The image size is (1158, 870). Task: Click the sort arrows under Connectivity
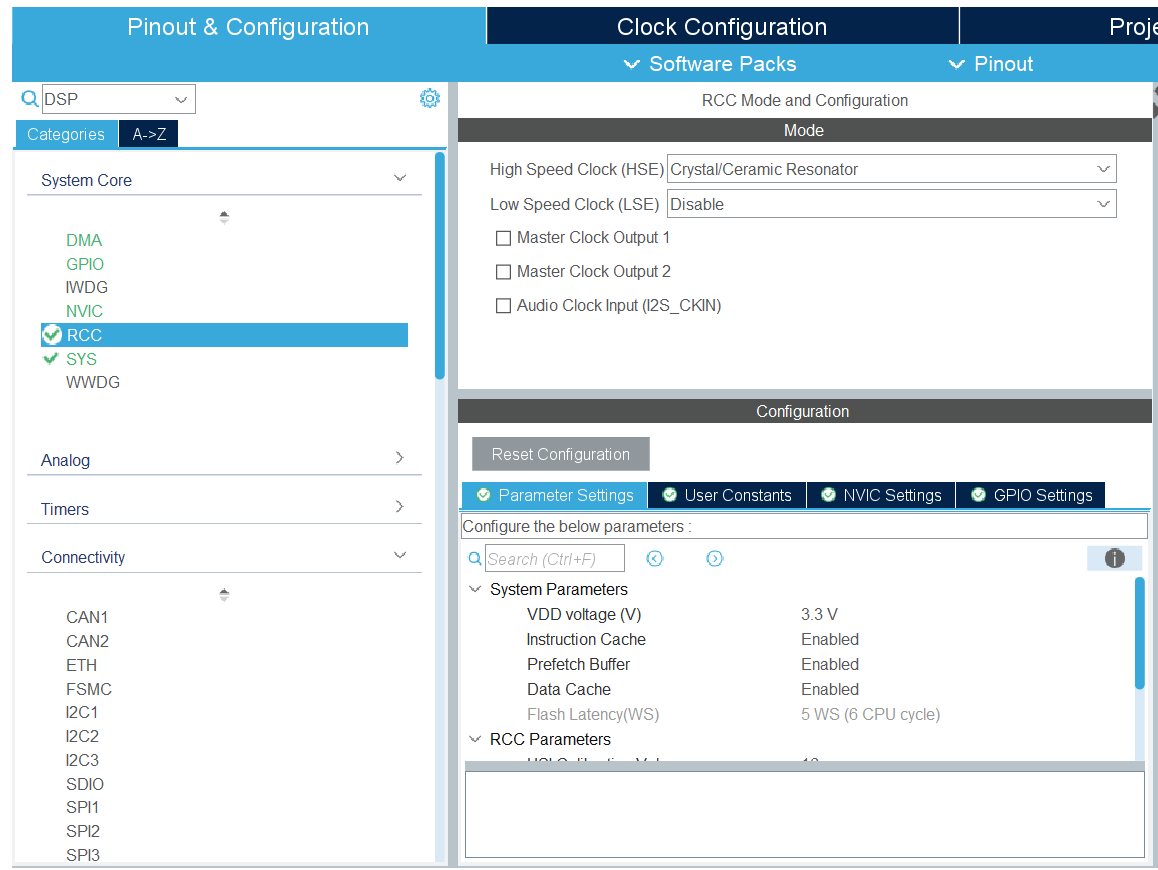click(x=224, y=594)
